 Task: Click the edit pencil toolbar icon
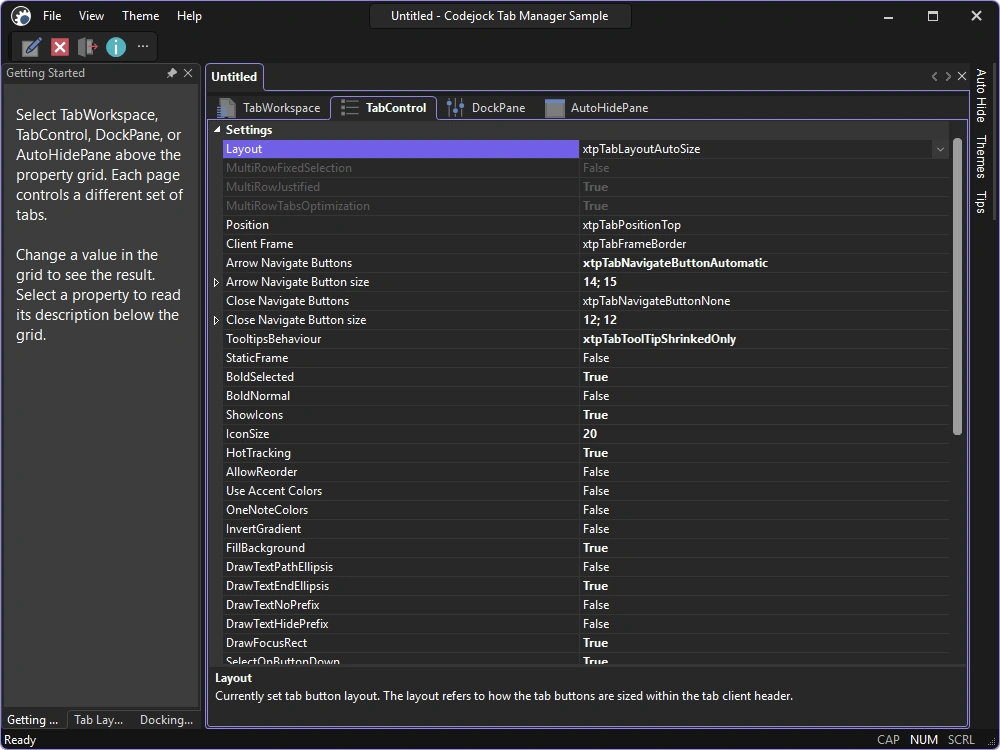pyautogui.click(x=31, y=47)
